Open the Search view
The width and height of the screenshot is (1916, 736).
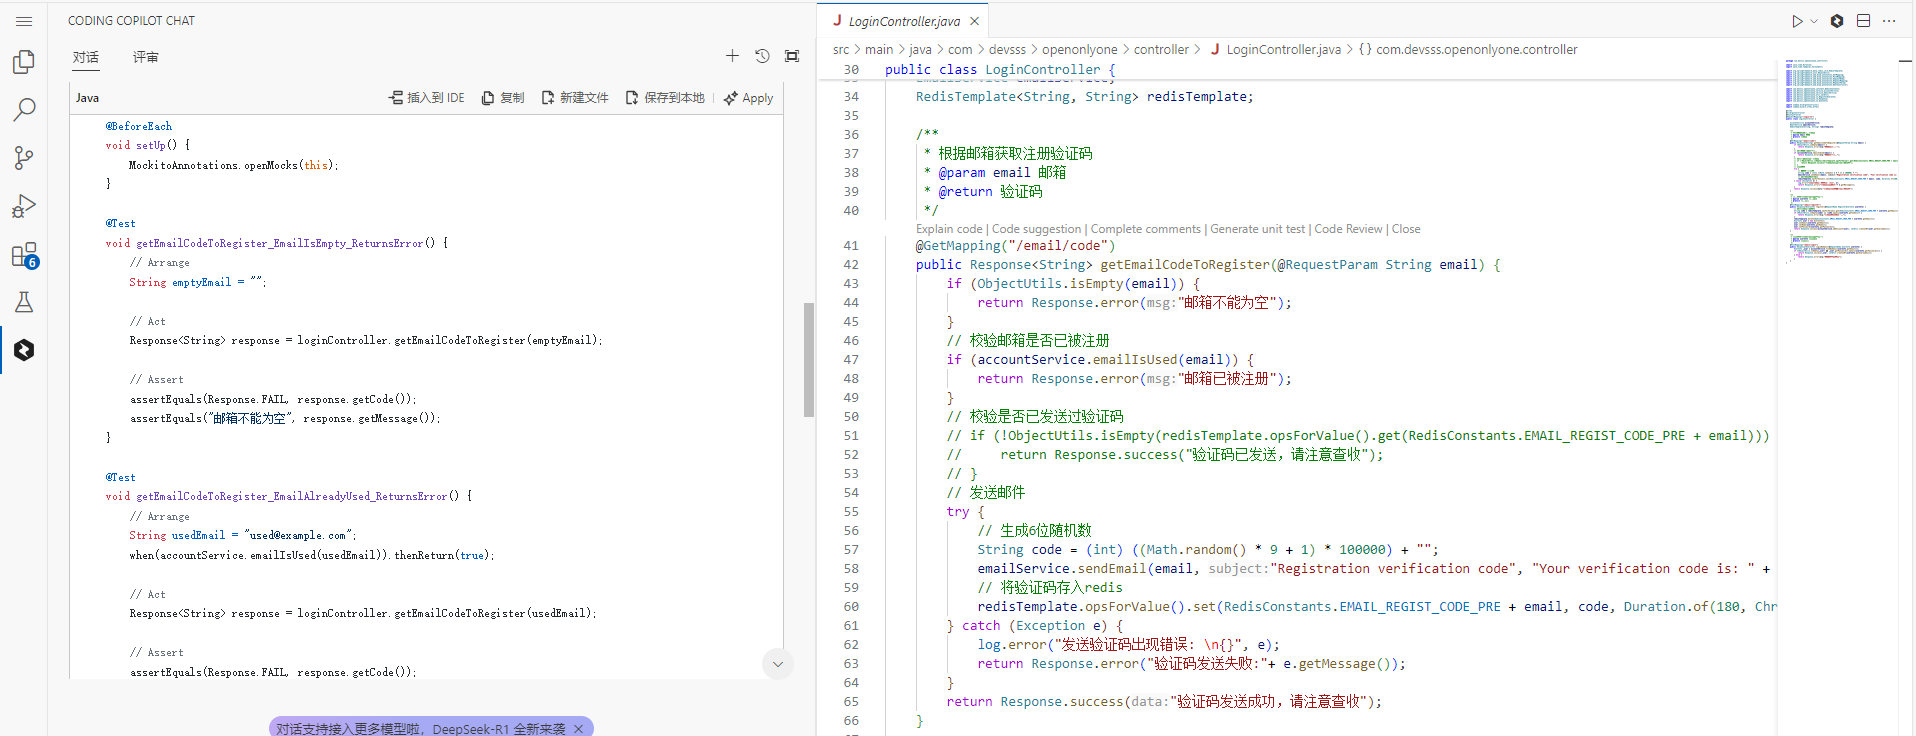point(24,110)
